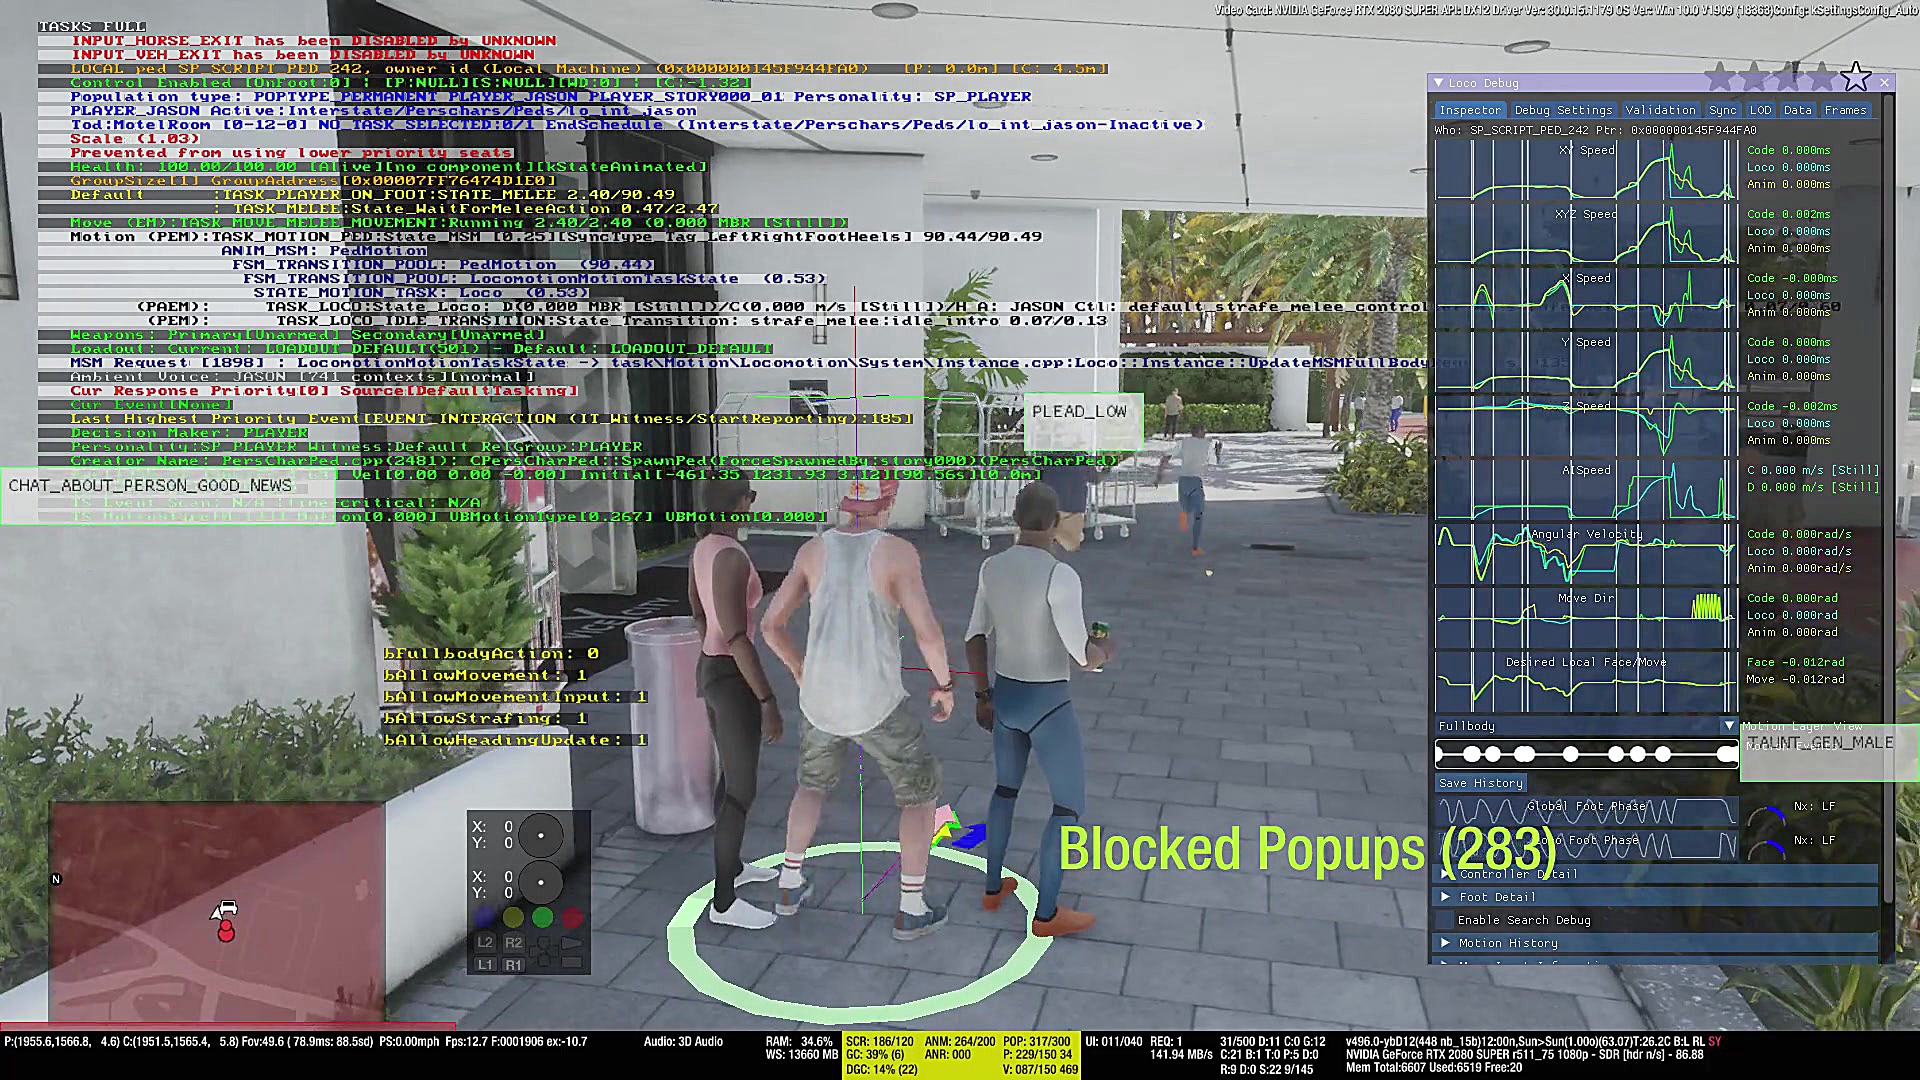1920x1080 pixels.
Task: Click the red player blip on minimap
Action: click(x=226, y=931)
